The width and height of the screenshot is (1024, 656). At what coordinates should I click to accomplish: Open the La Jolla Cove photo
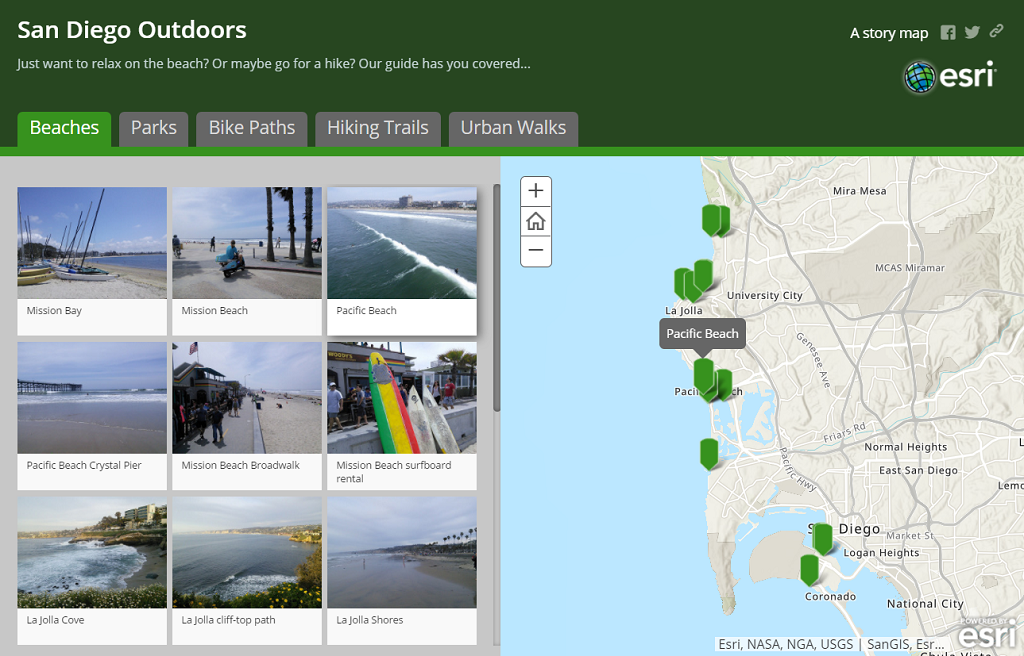(92, 553)
